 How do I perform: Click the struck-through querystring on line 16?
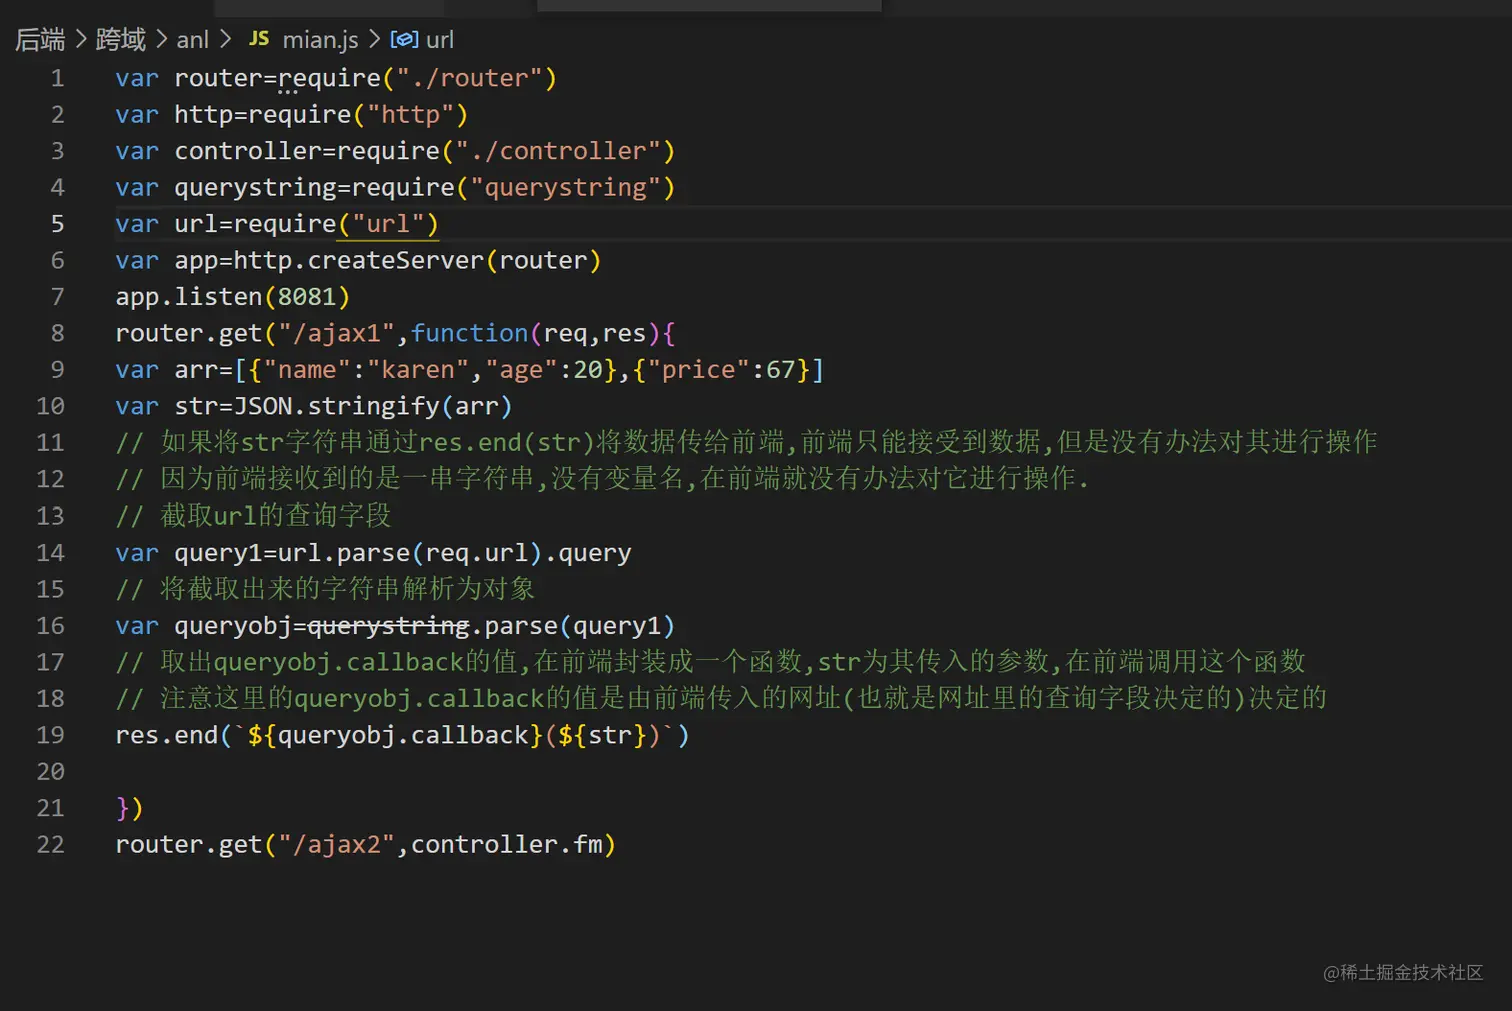click(x=388, y=626)
